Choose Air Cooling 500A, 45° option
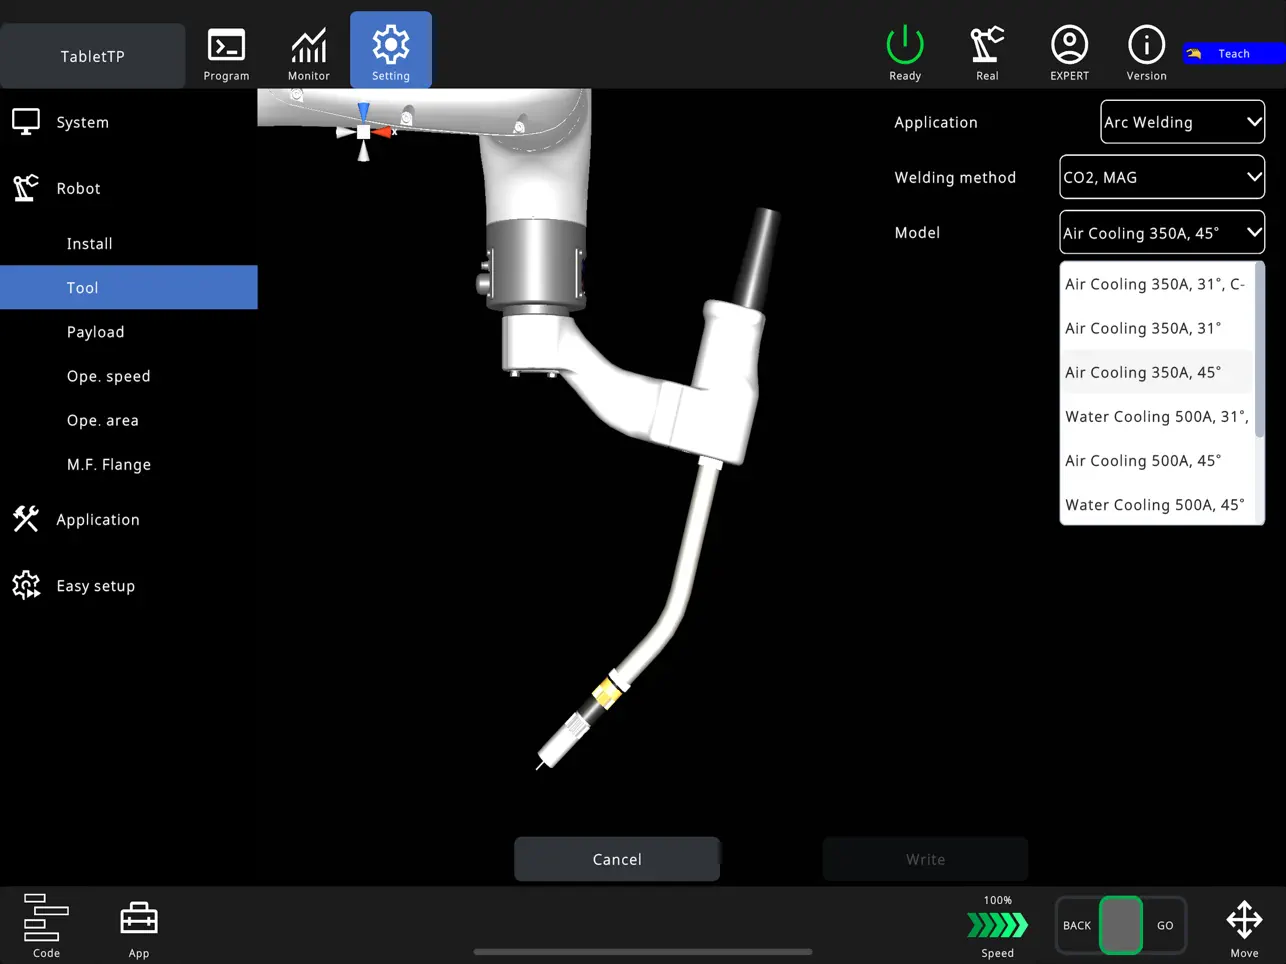Screen dimensions: 1286x964 pyautogui.click(x=1157, y=460)
